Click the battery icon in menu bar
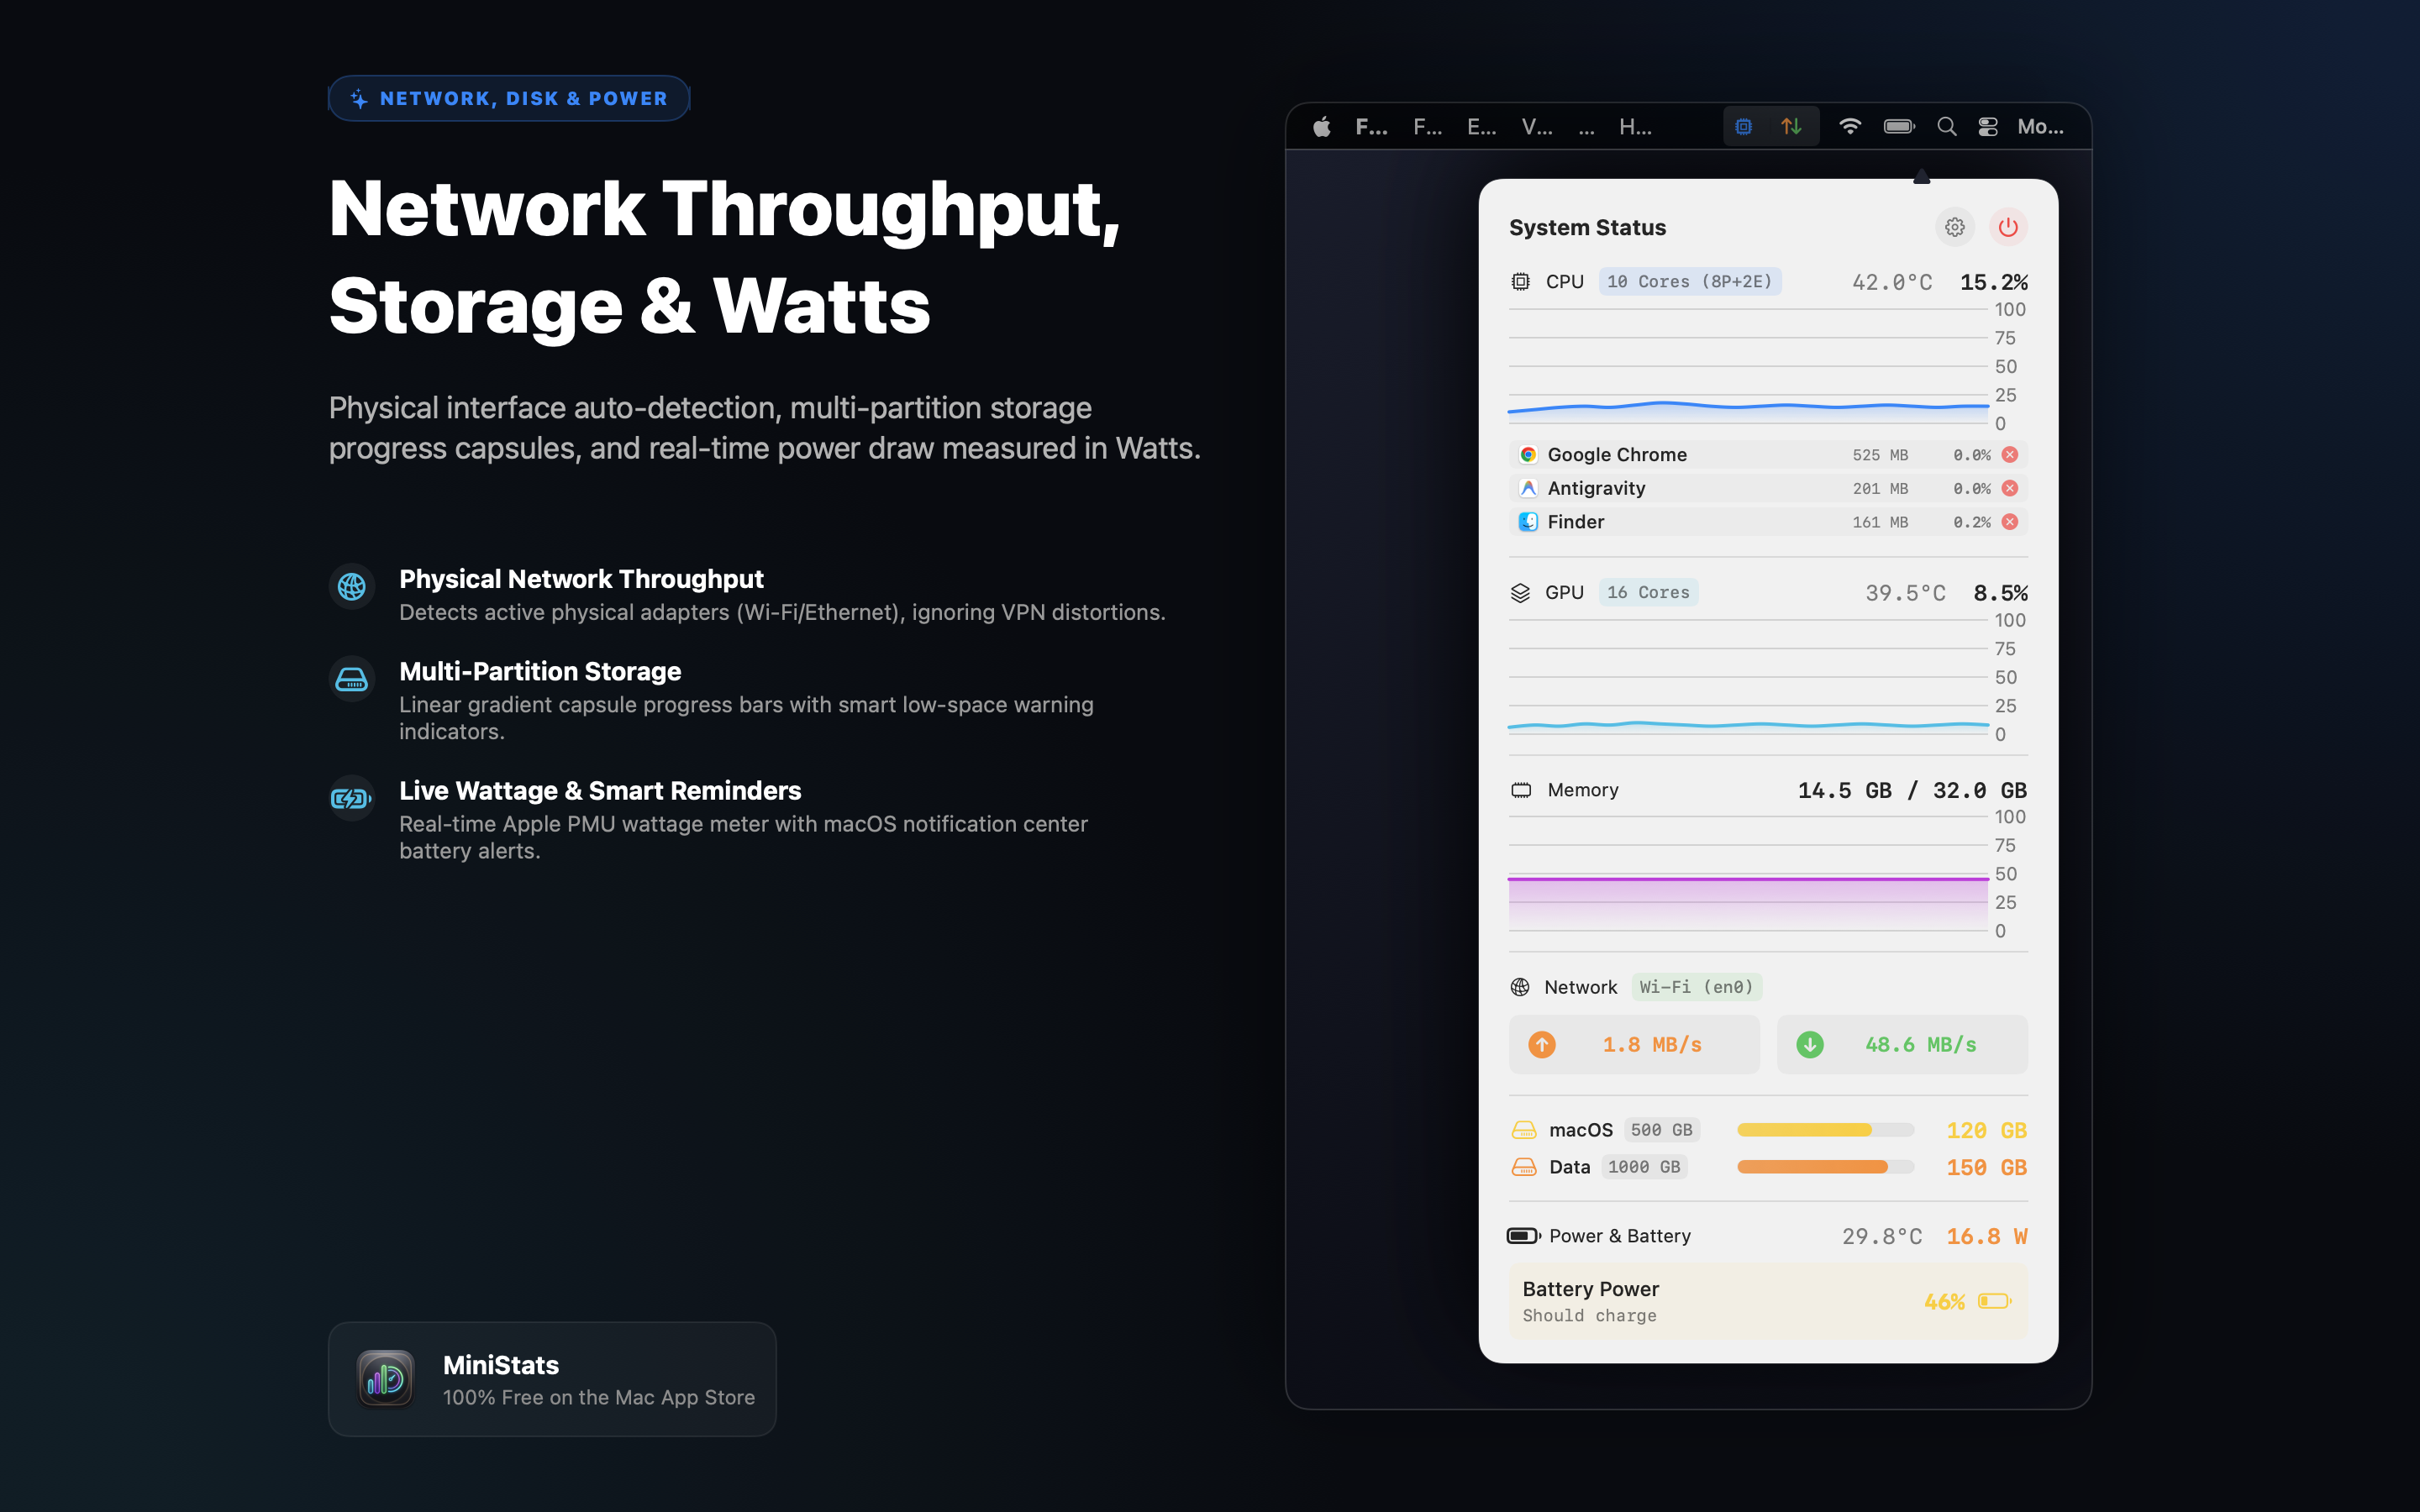 (1899, 126)
